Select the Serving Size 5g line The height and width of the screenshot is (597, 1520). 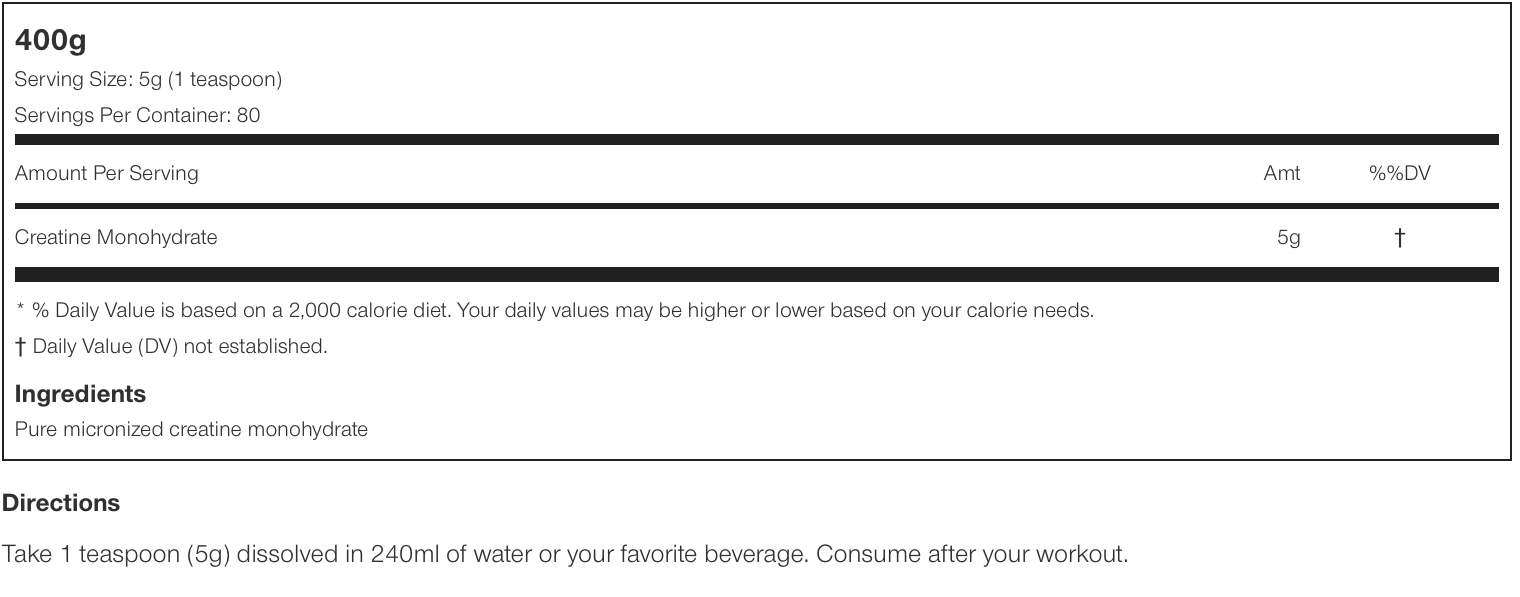pos(148,79)
